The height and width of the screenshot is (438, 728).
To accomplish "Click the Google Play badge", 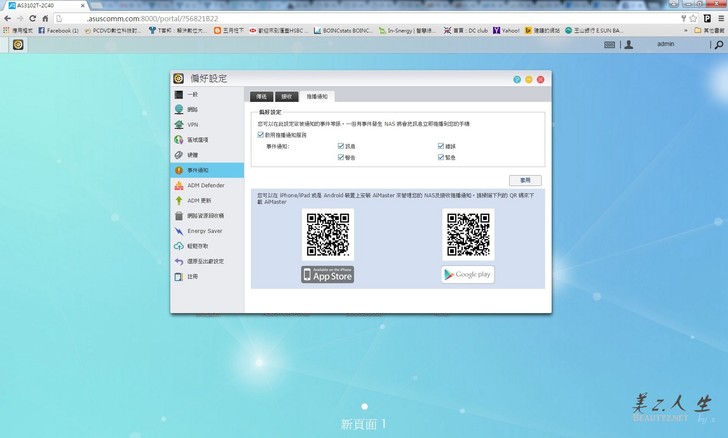I will point(468,275).
